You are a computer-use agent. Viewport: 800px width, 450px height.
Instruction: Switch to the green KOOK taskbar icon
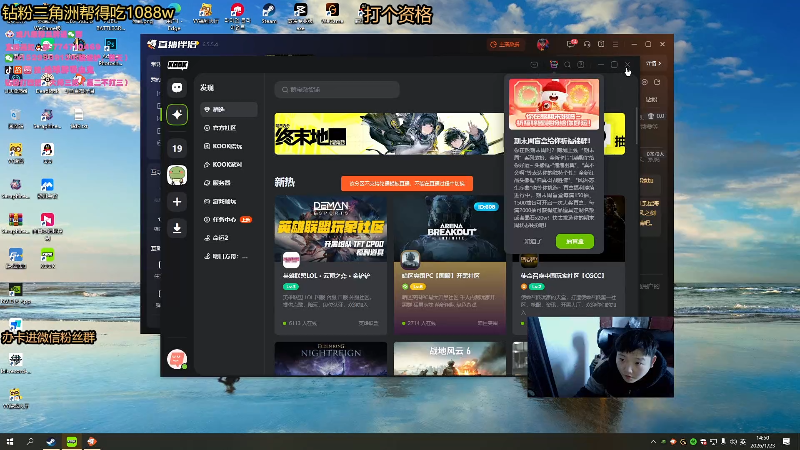[x=71, y=442]
